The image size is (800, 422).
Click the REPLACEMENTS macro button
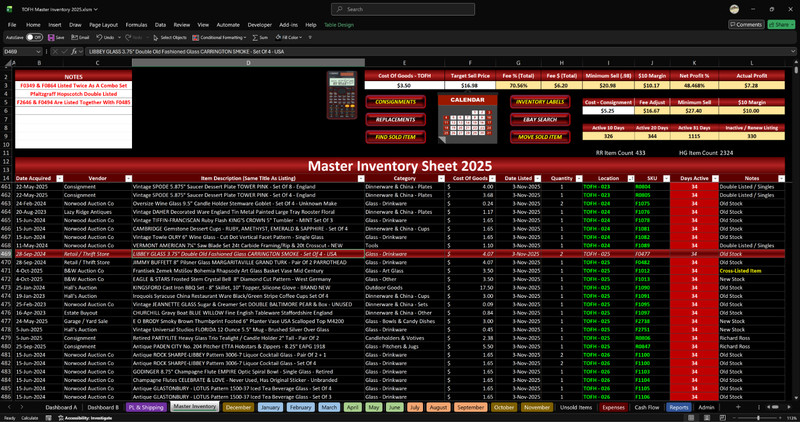(395, 119)
